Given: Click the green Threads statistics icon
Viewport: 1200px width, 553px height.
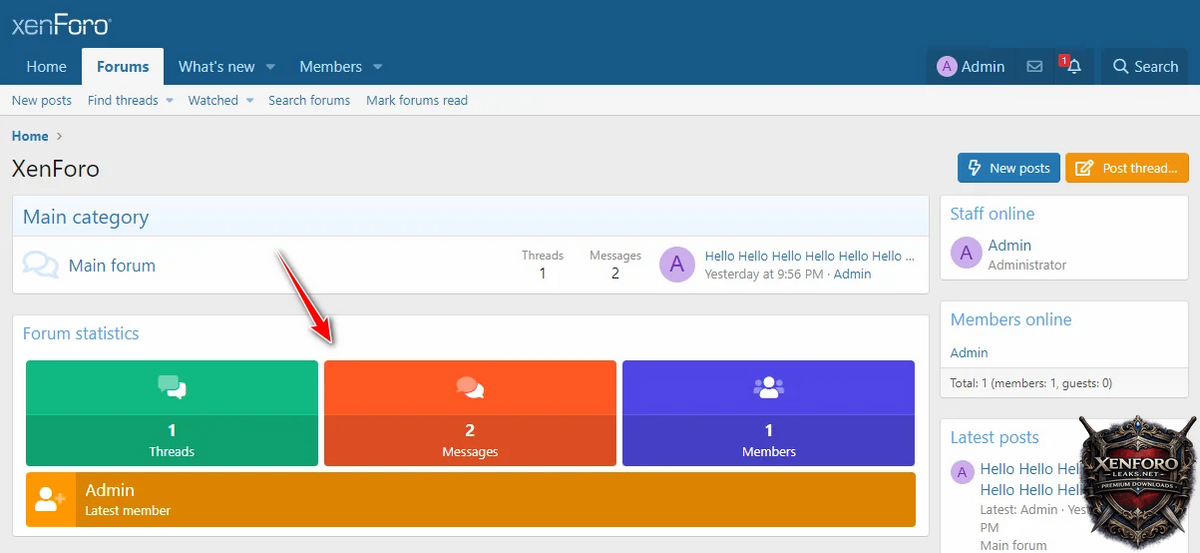Looking at the screenshot, I should [x=172, y=387].
